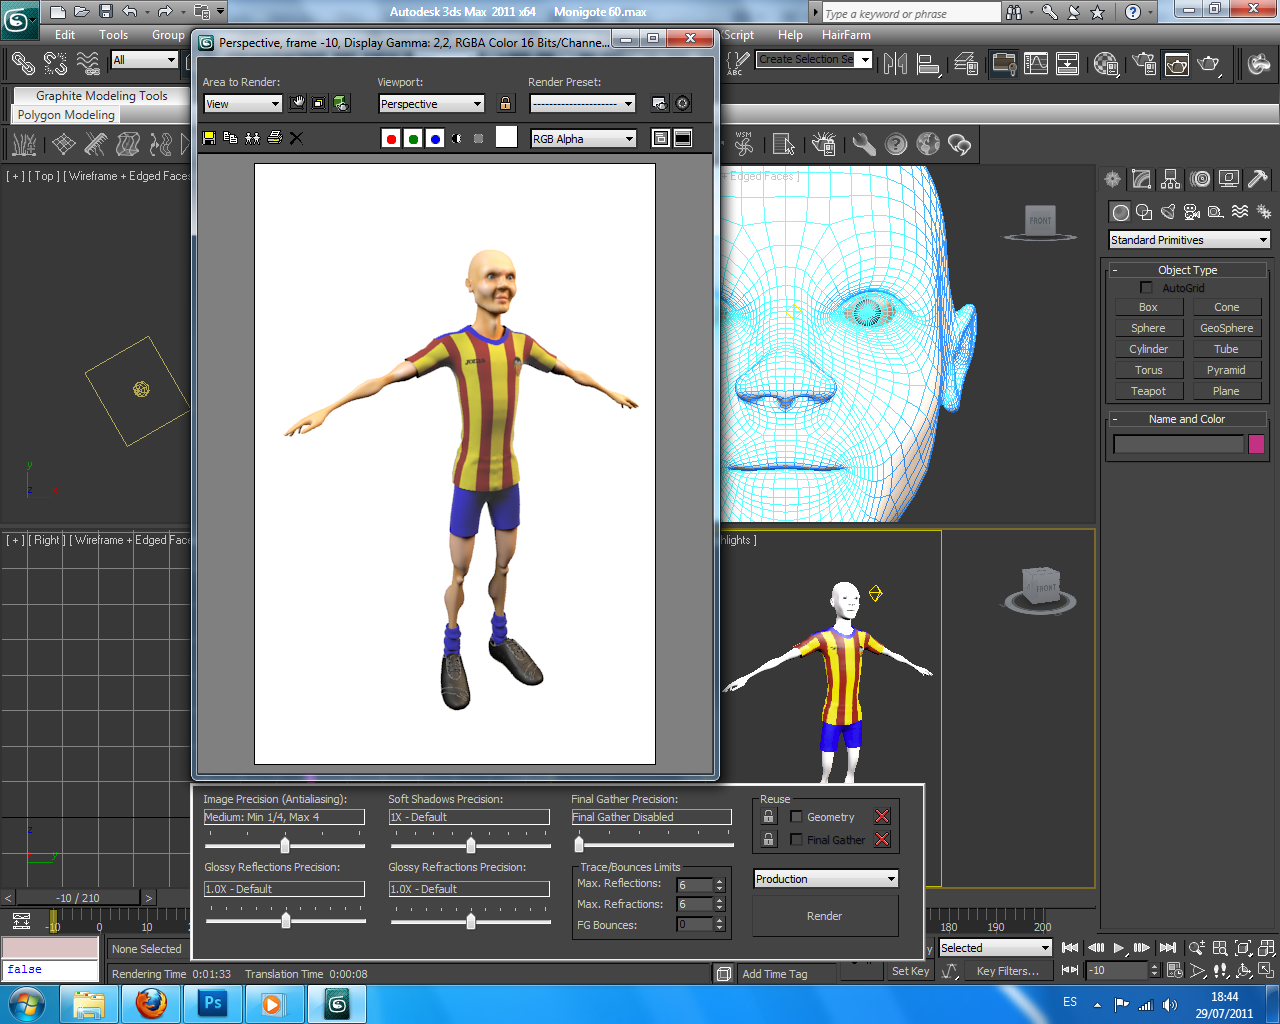Open the Production render mode dropdown
Image resolution: width=1280 pixels, height=1024 pixels.
826,879
